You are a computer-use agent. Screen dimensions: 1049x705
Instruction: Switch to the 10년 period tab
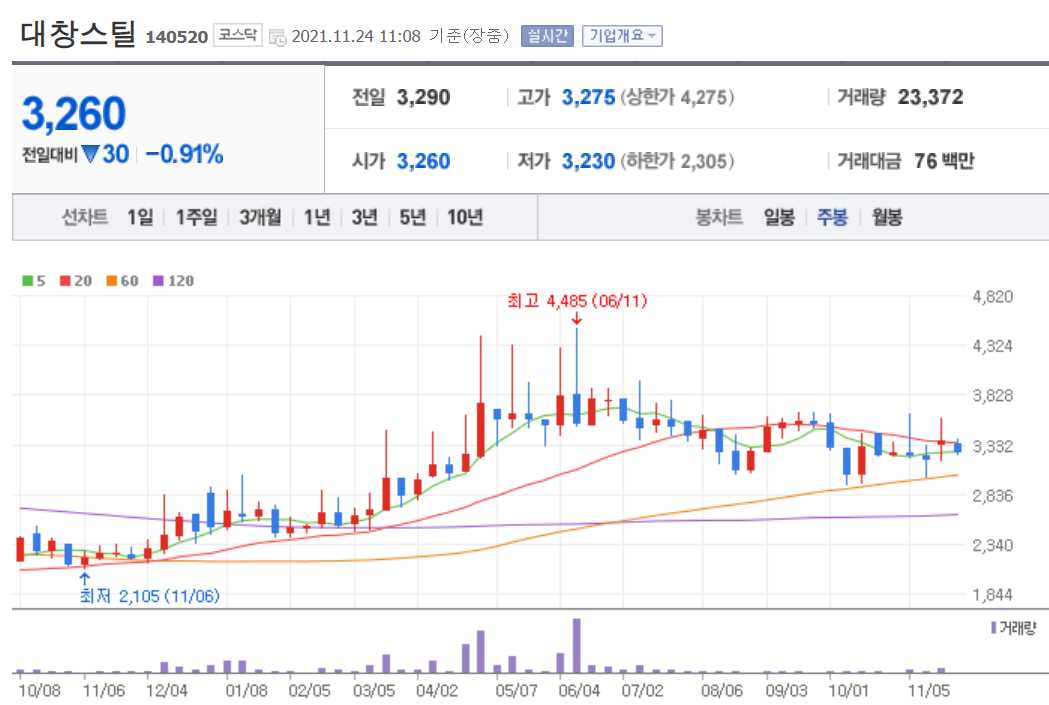[466, 217]
